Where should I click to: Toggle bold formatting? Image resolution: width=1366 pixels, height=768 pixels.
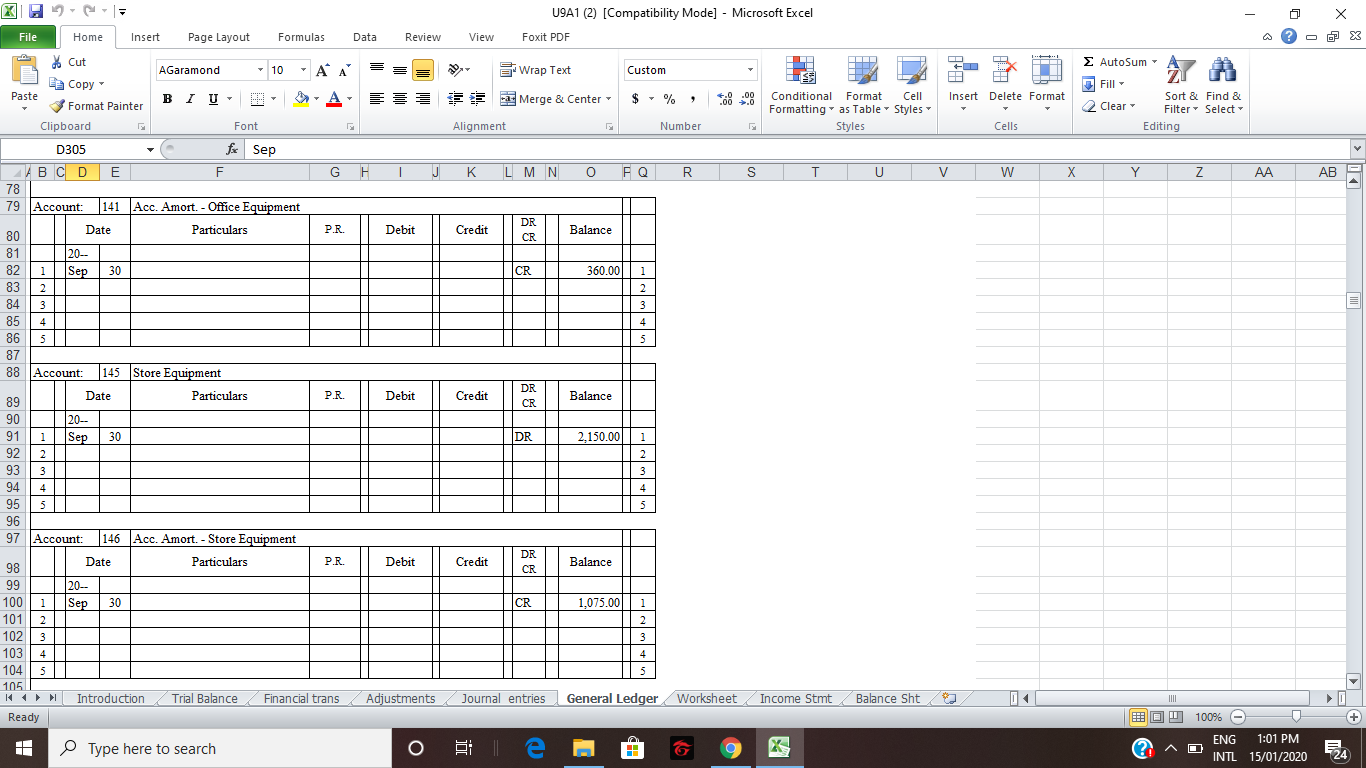[x=167, y=100]
